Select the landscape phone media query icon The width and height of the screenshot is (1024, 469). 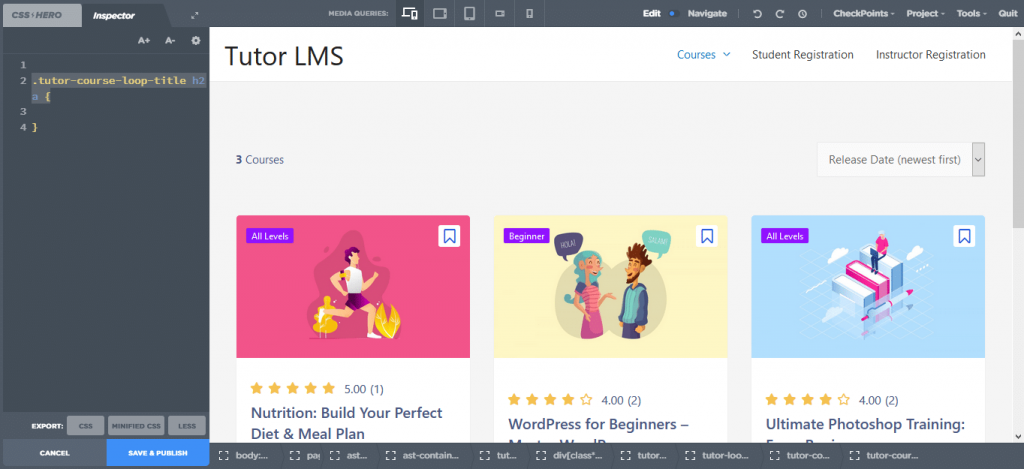coord(500,14)
